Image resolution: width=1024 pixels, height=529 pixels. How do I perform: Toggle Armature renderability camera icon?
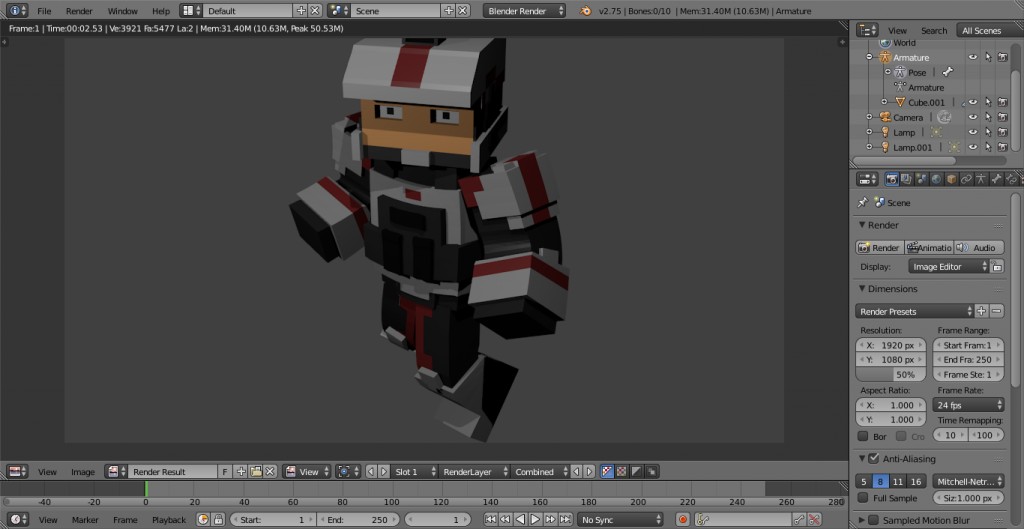(x=1002, y=57)
